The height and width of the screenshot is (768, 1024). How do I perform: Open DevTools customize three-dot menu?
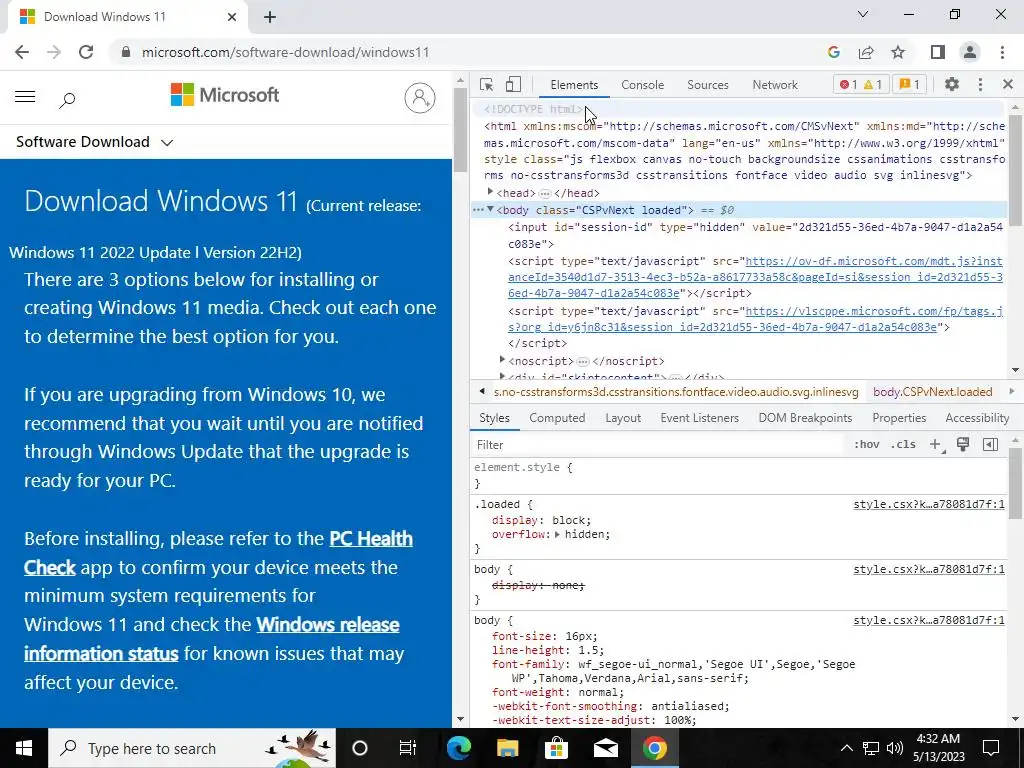[980, 84]
